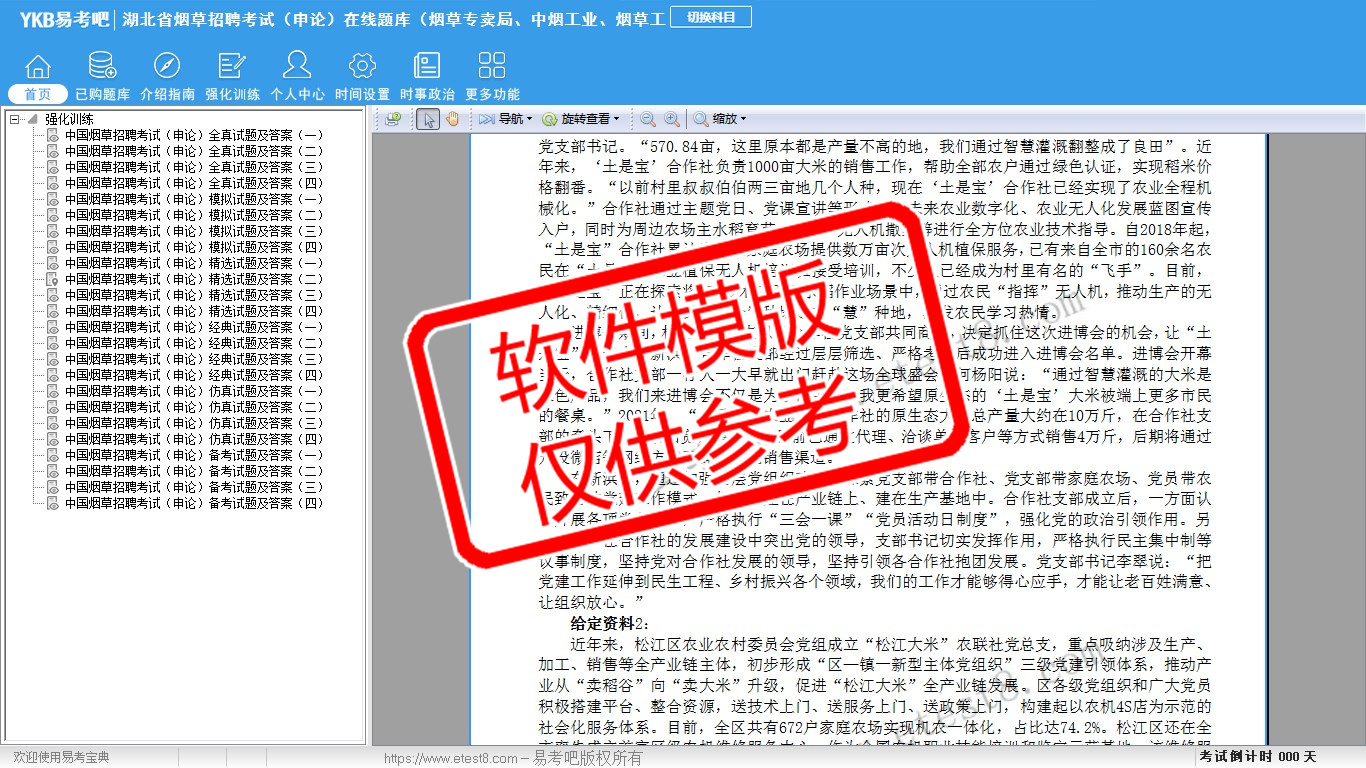The width and height of the screenshot is (1366, 768).
Task: Select the arrow pointer tool
Action: [428, 119]
